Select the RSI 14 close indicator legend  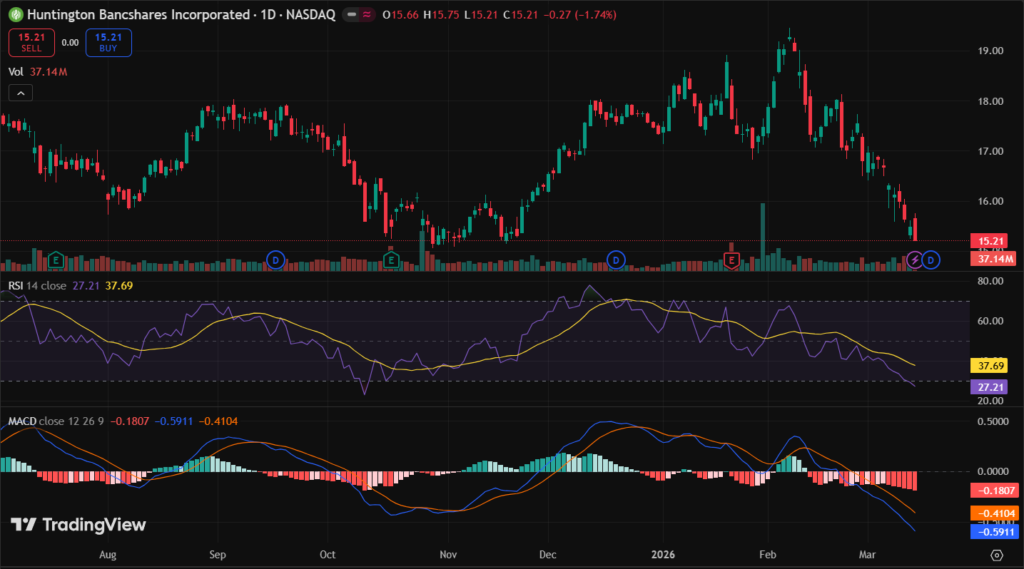coord(38,285)
